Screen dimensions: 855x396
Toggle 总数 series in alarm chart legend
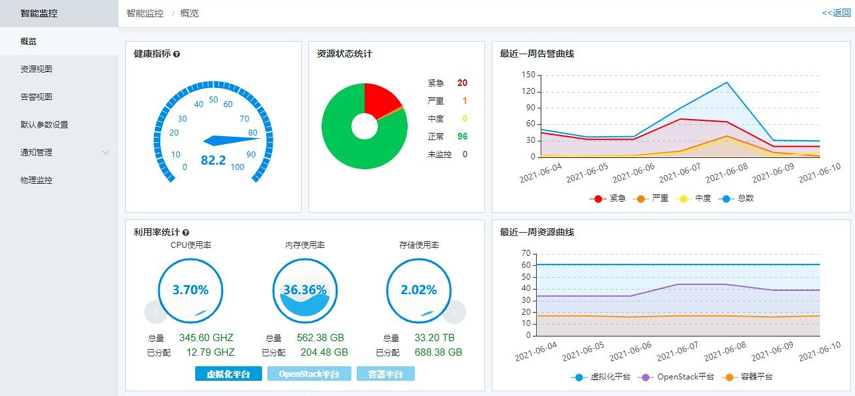pyautogui.click(x=736, y=199)
